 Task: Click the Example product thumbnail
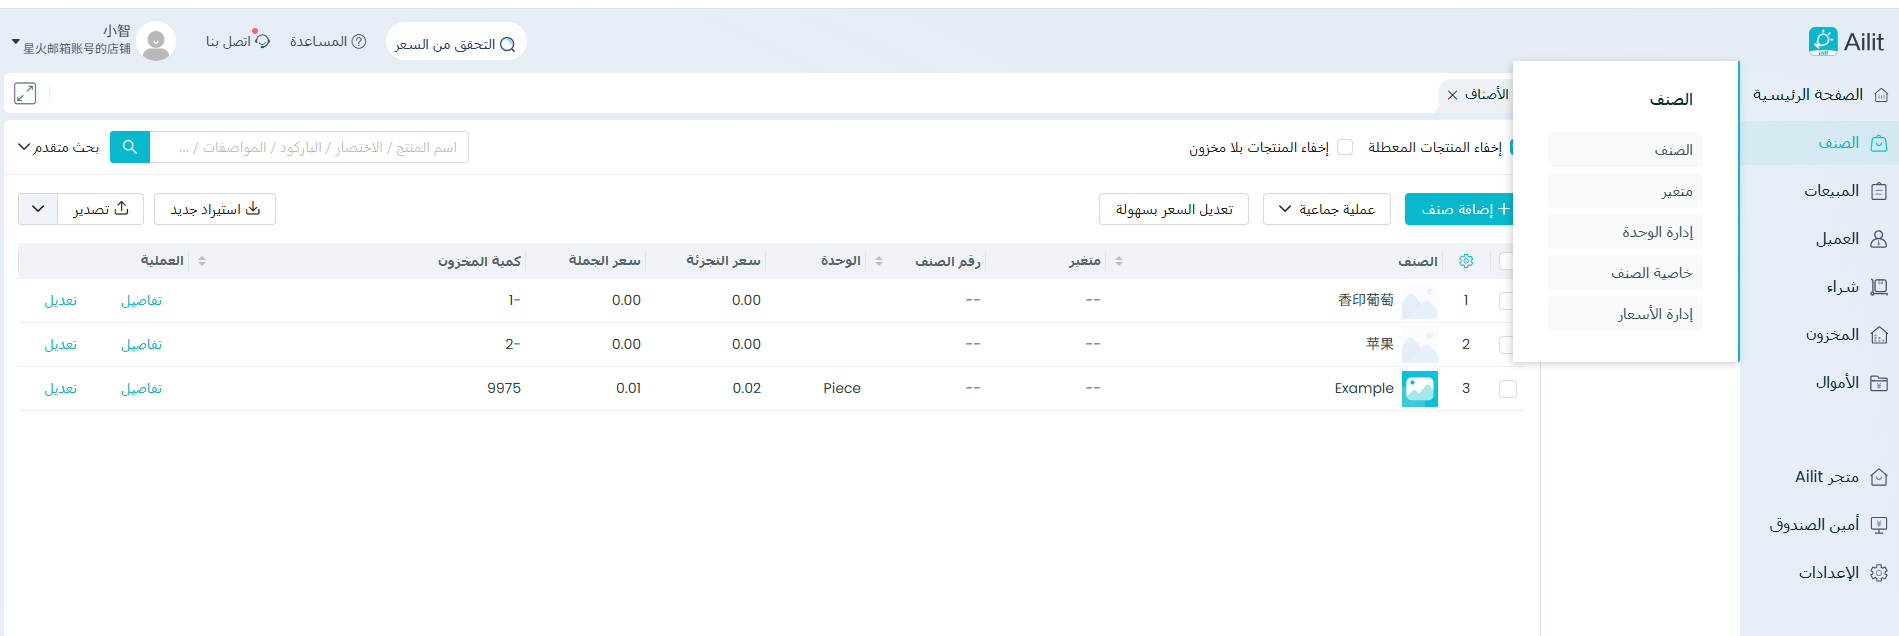point(1419,389)
